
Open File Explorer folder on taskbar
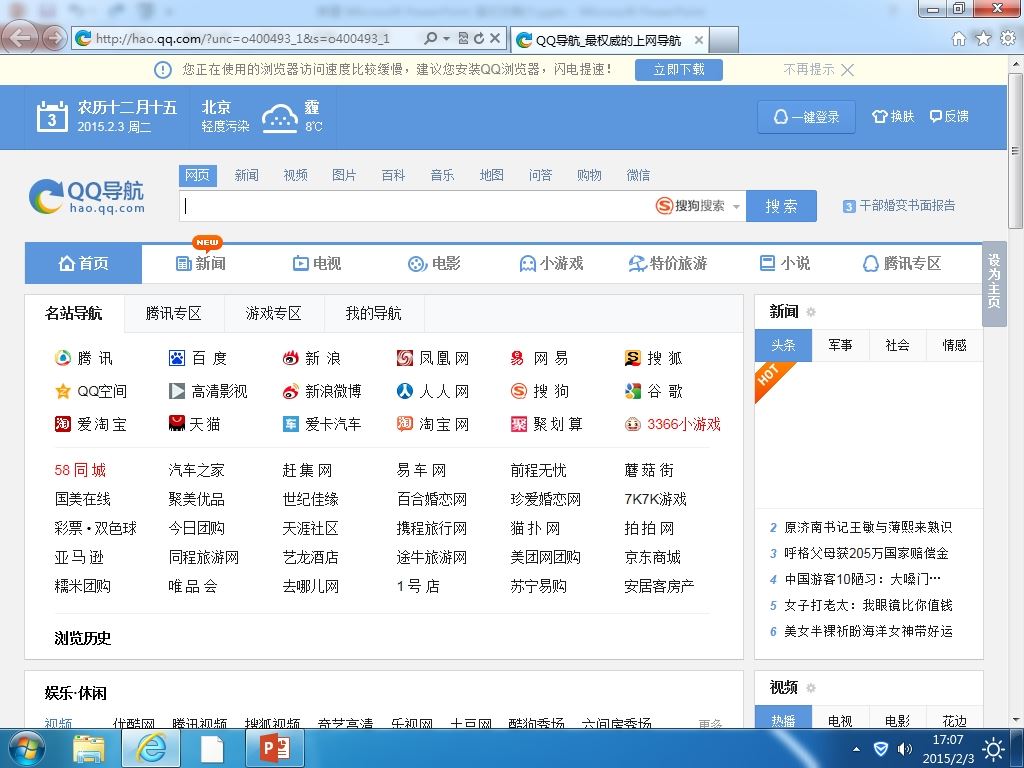[89, 748]
